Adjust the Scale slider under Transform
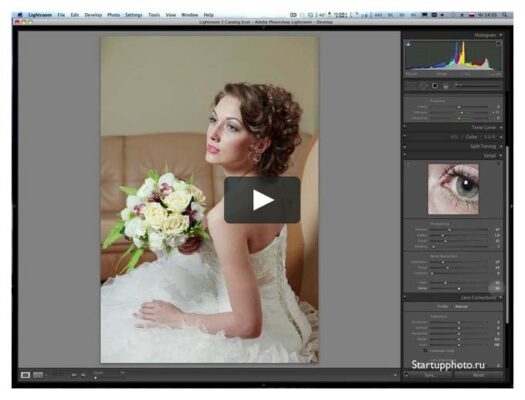525x400 pixels. [459, 345]
